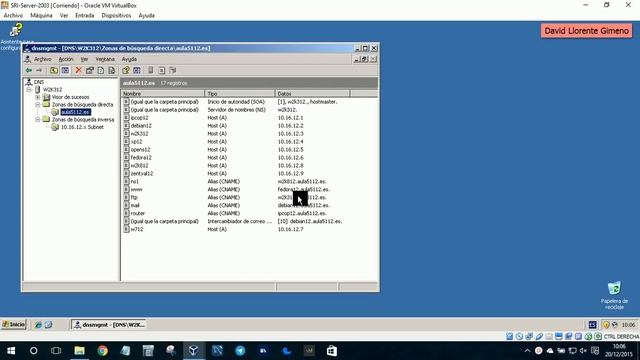
Task: Click the VirtualBox cube icon on taskbar
Action: click(x=193, y=351)
